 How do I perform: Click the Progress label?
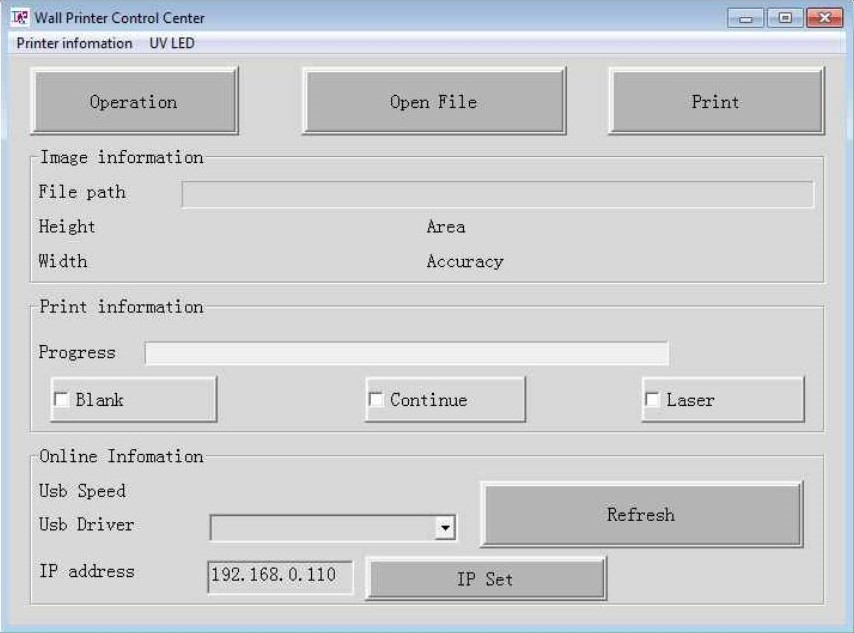77,352
